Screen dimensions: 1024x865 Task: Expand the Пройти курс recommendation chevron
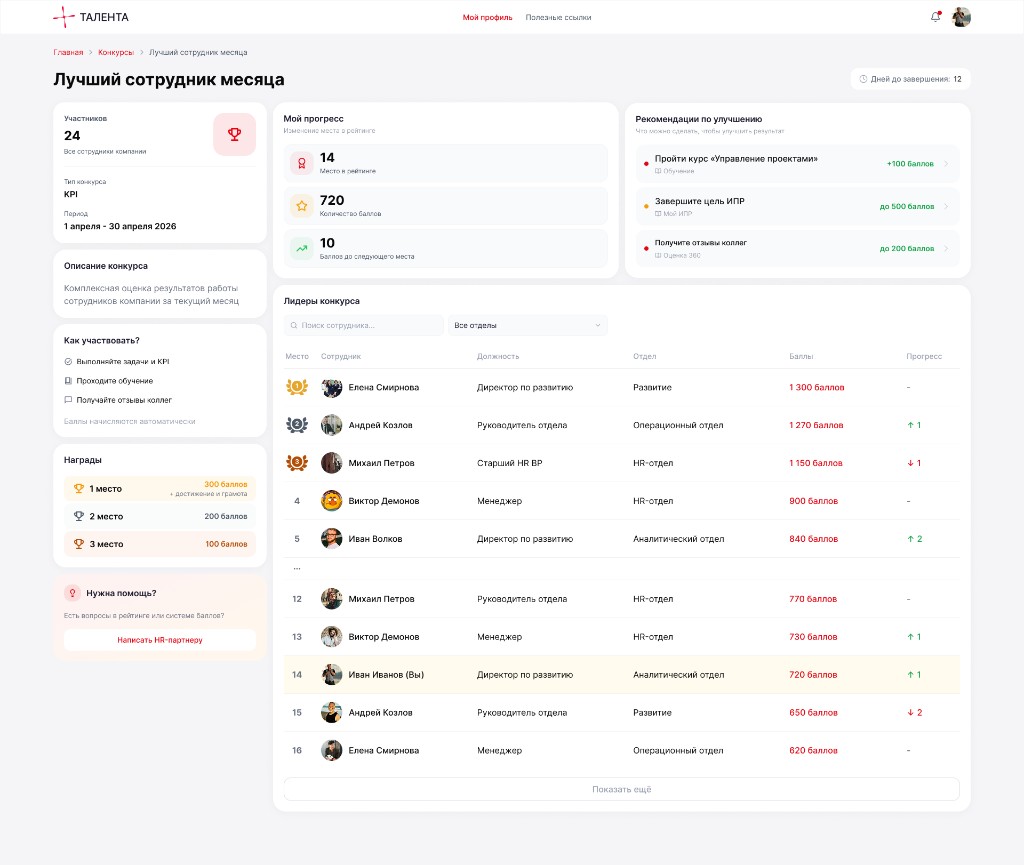click(x=946, y=164)
